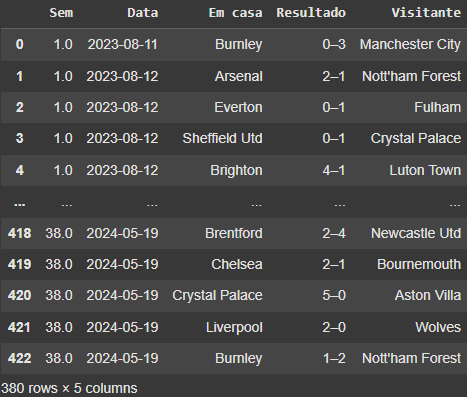Click the Newcastle Utd cell

tap(416, 233)
